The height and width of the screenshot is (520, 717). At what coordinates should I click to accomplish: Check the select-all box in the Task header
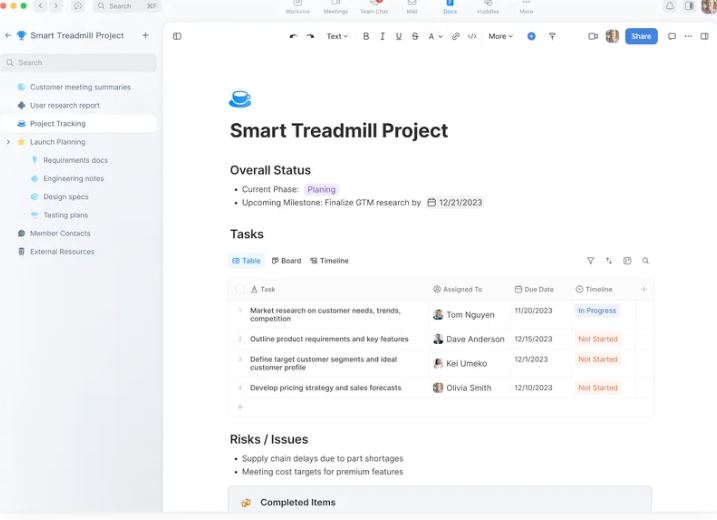[240, 289]
